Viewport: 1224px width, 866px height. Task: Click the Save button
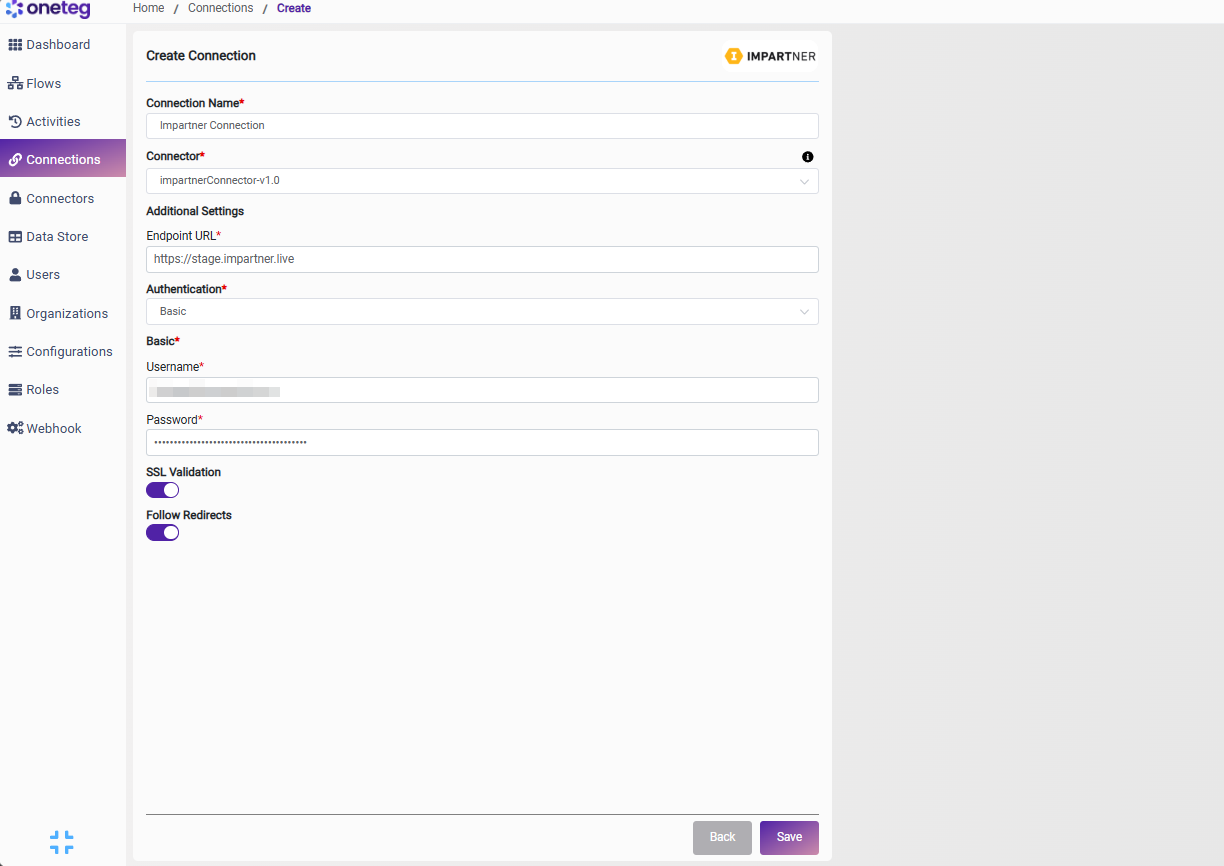point(789,838)
